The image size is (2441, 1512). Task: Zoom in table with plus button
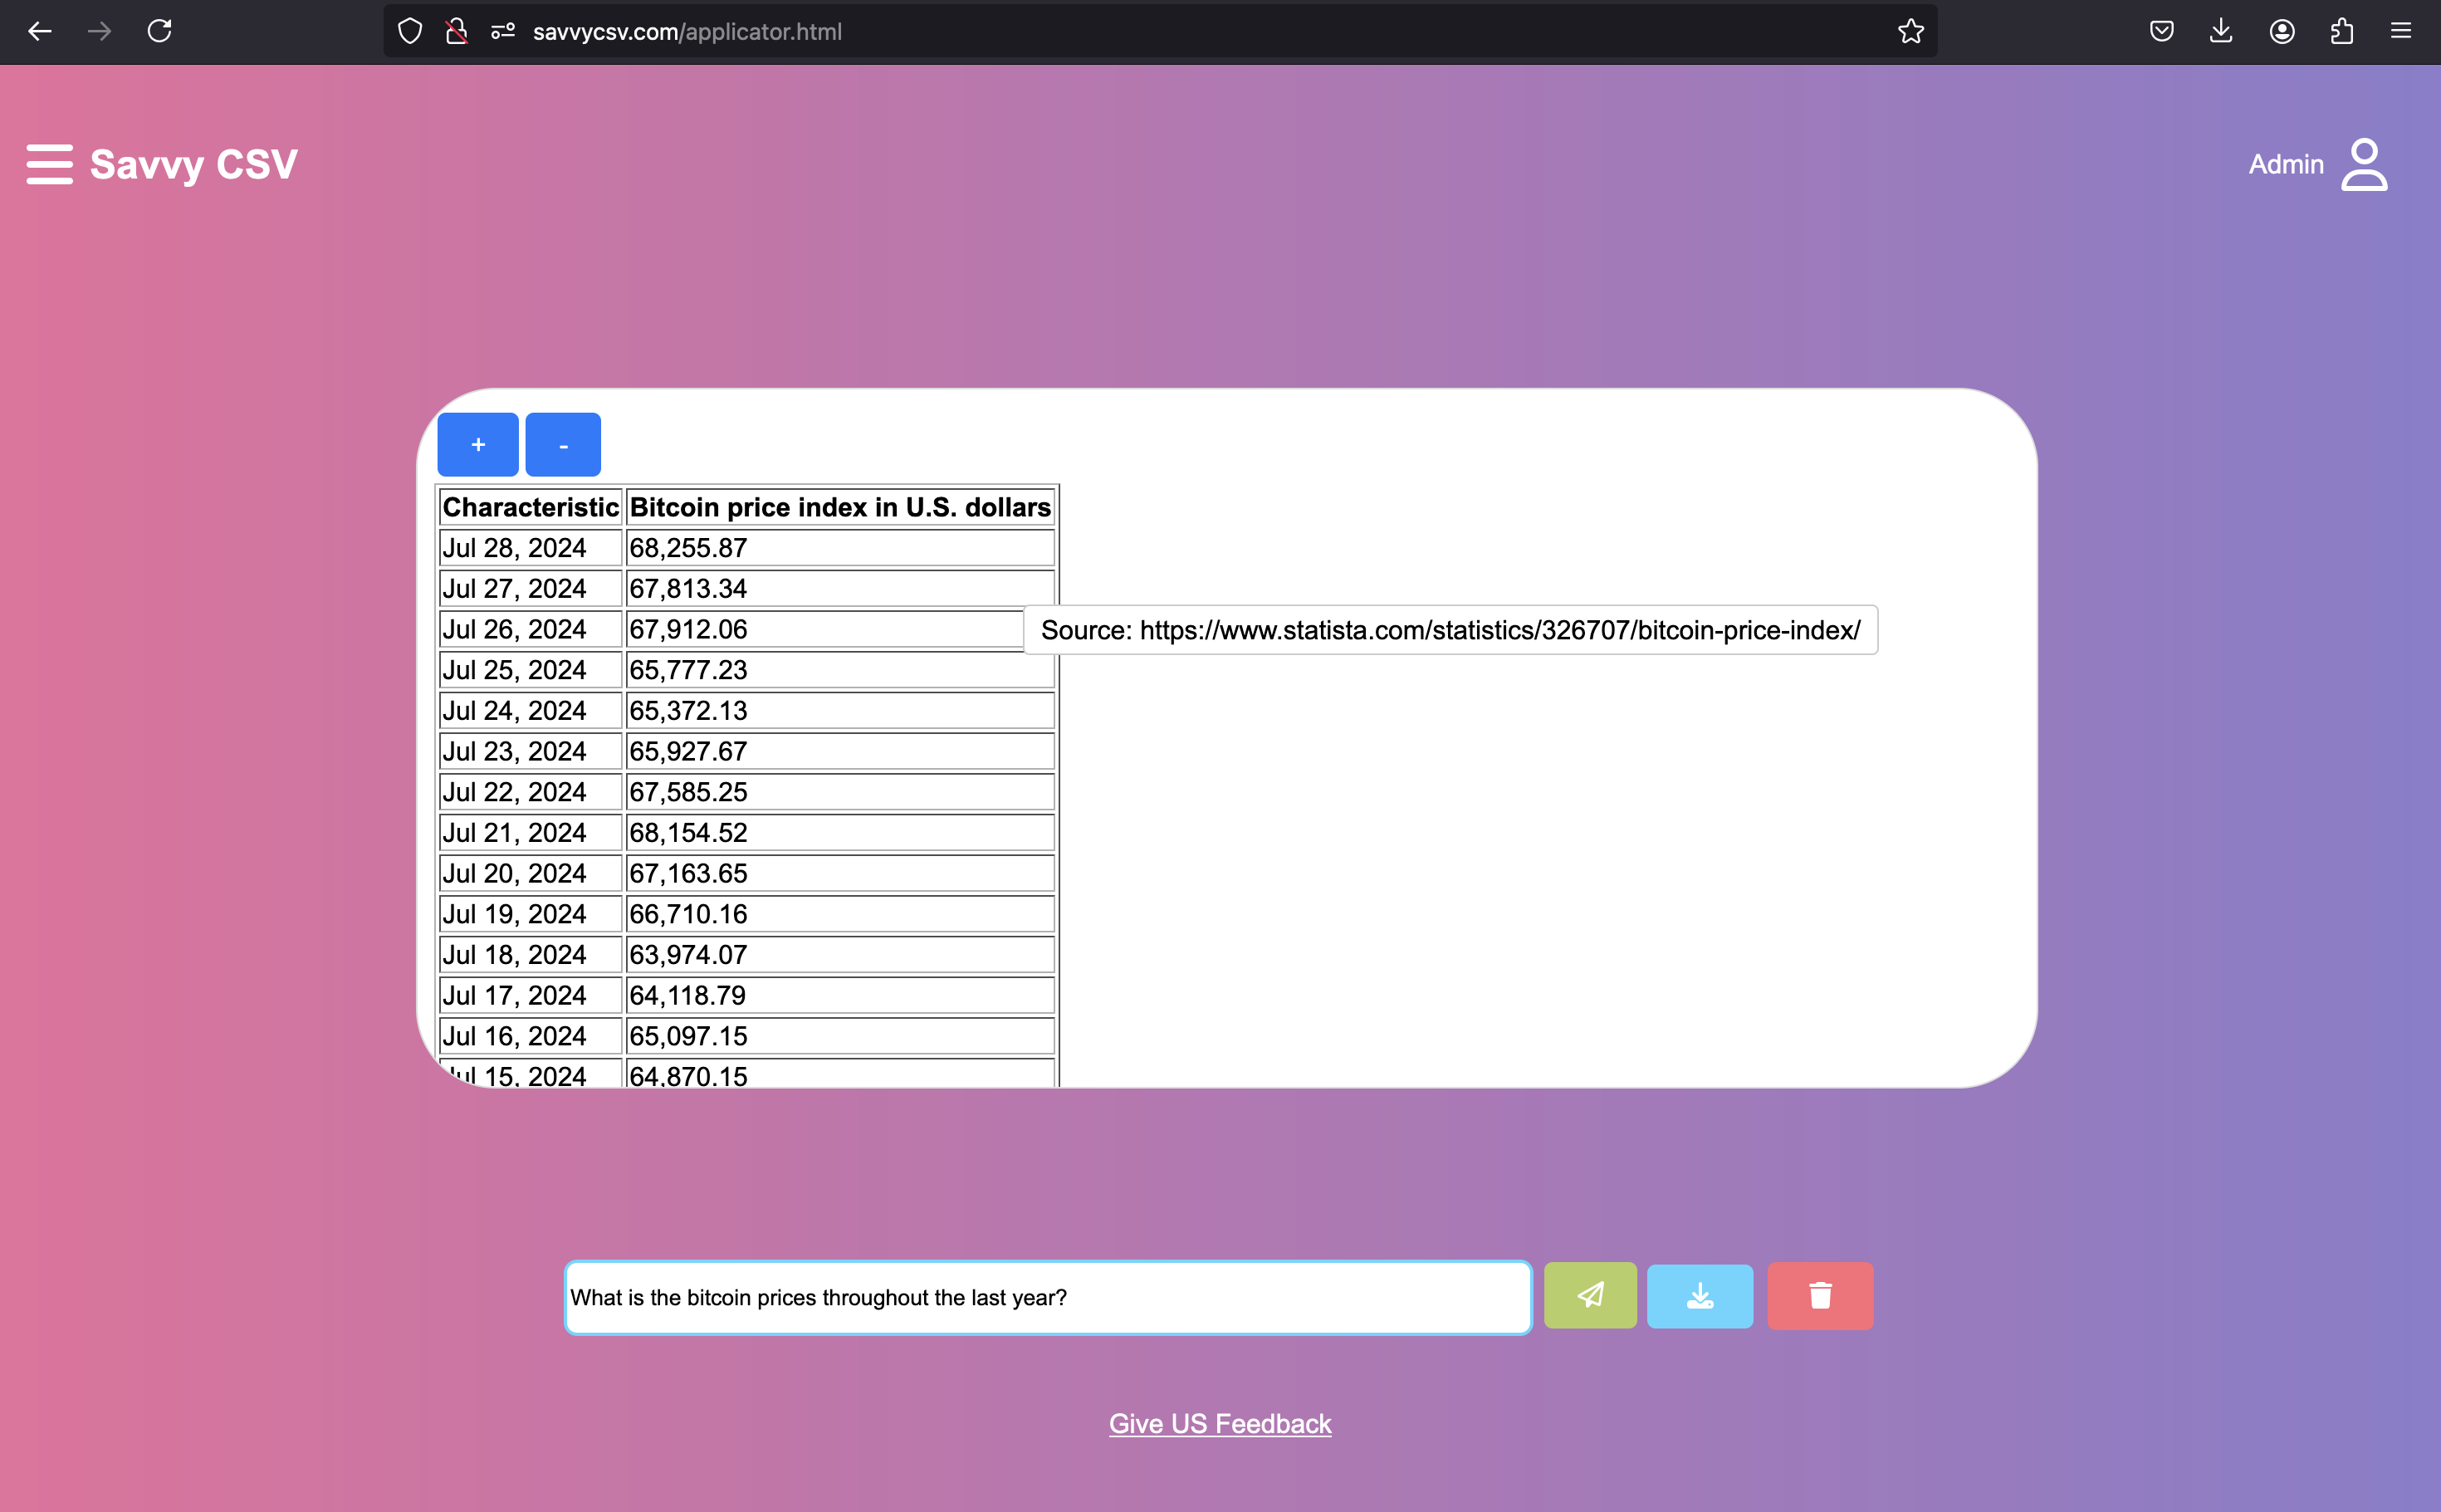click(478, 445)
